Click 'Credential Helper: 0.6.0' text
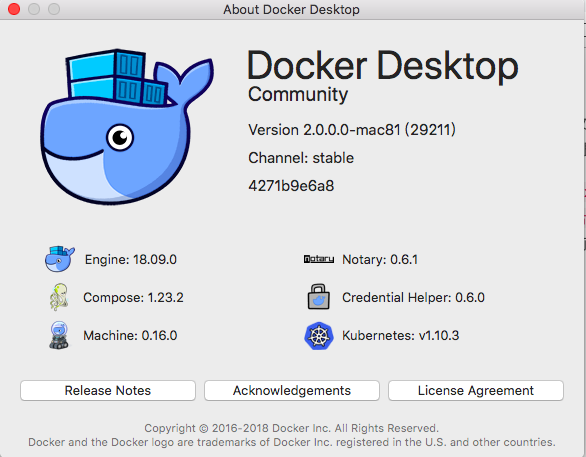586x457 pixels. point(413,297)
